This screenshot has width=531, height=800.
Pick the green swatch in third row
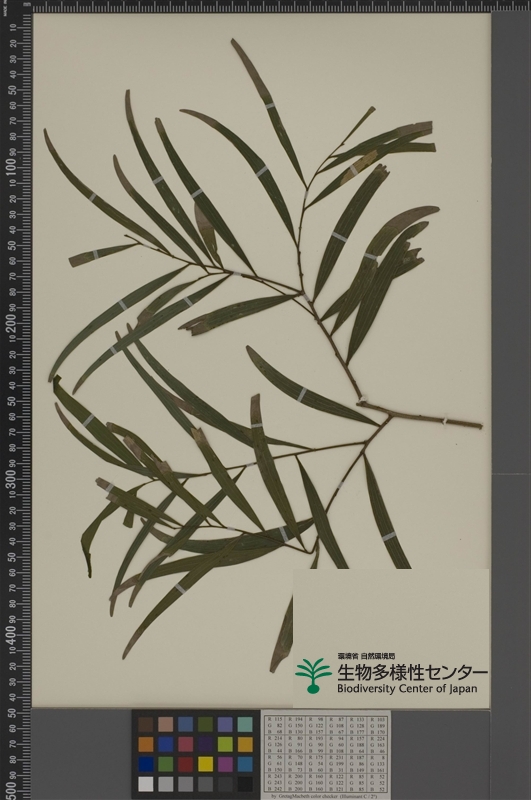click(165, 764)
